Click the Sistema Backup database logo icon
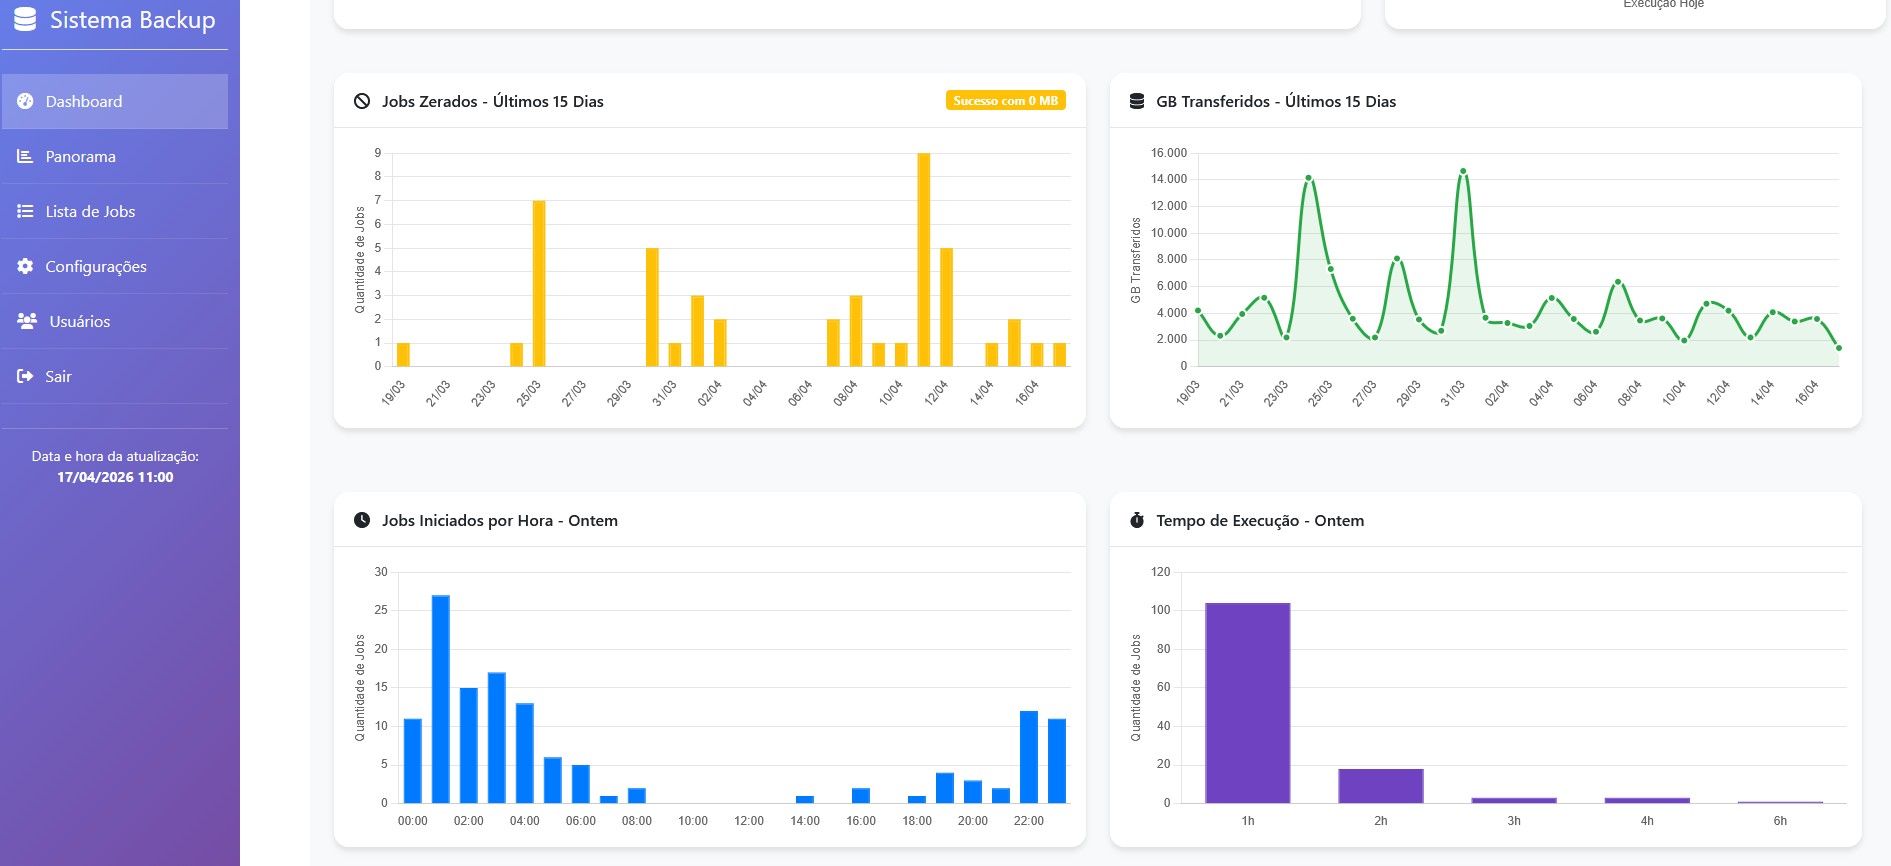1891x866 pixels. point(25,19)
